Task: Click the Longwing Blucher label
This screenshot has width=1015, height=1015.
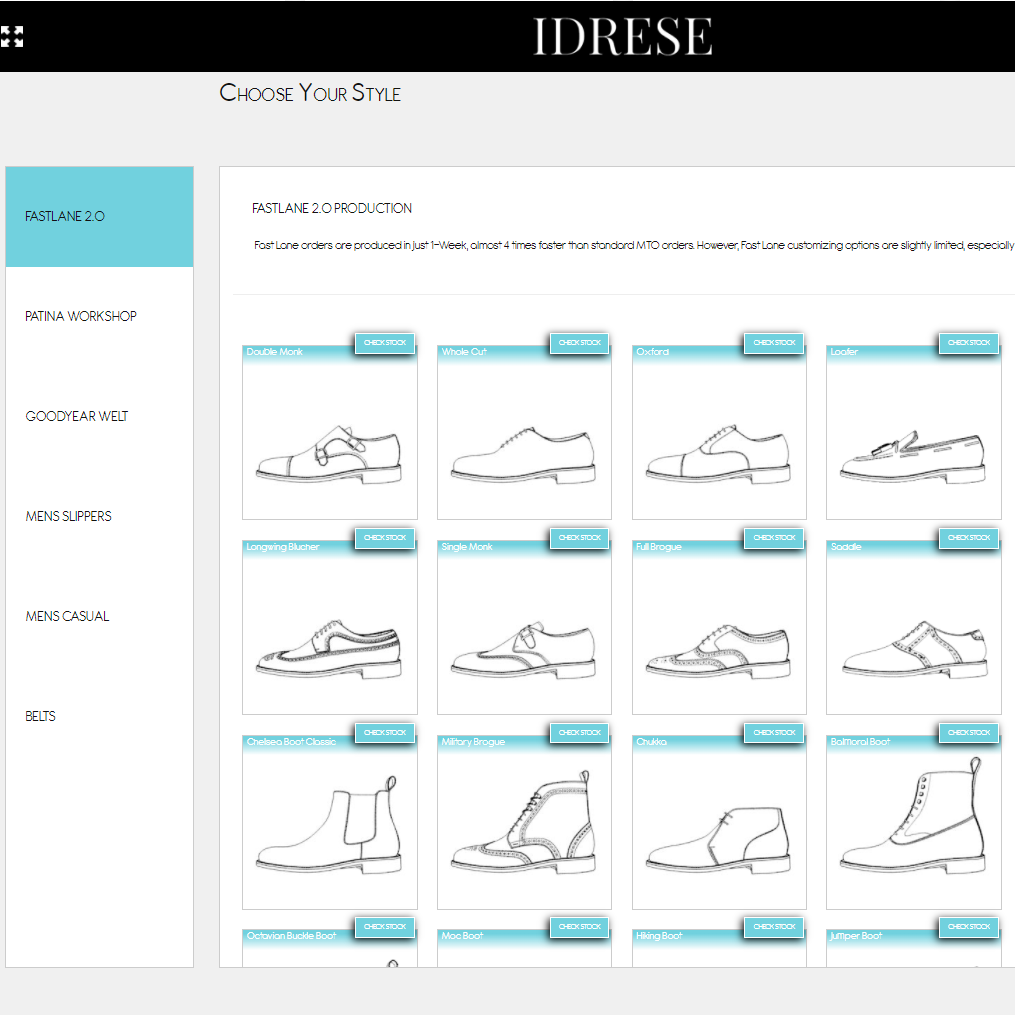Action: [283, 546]
